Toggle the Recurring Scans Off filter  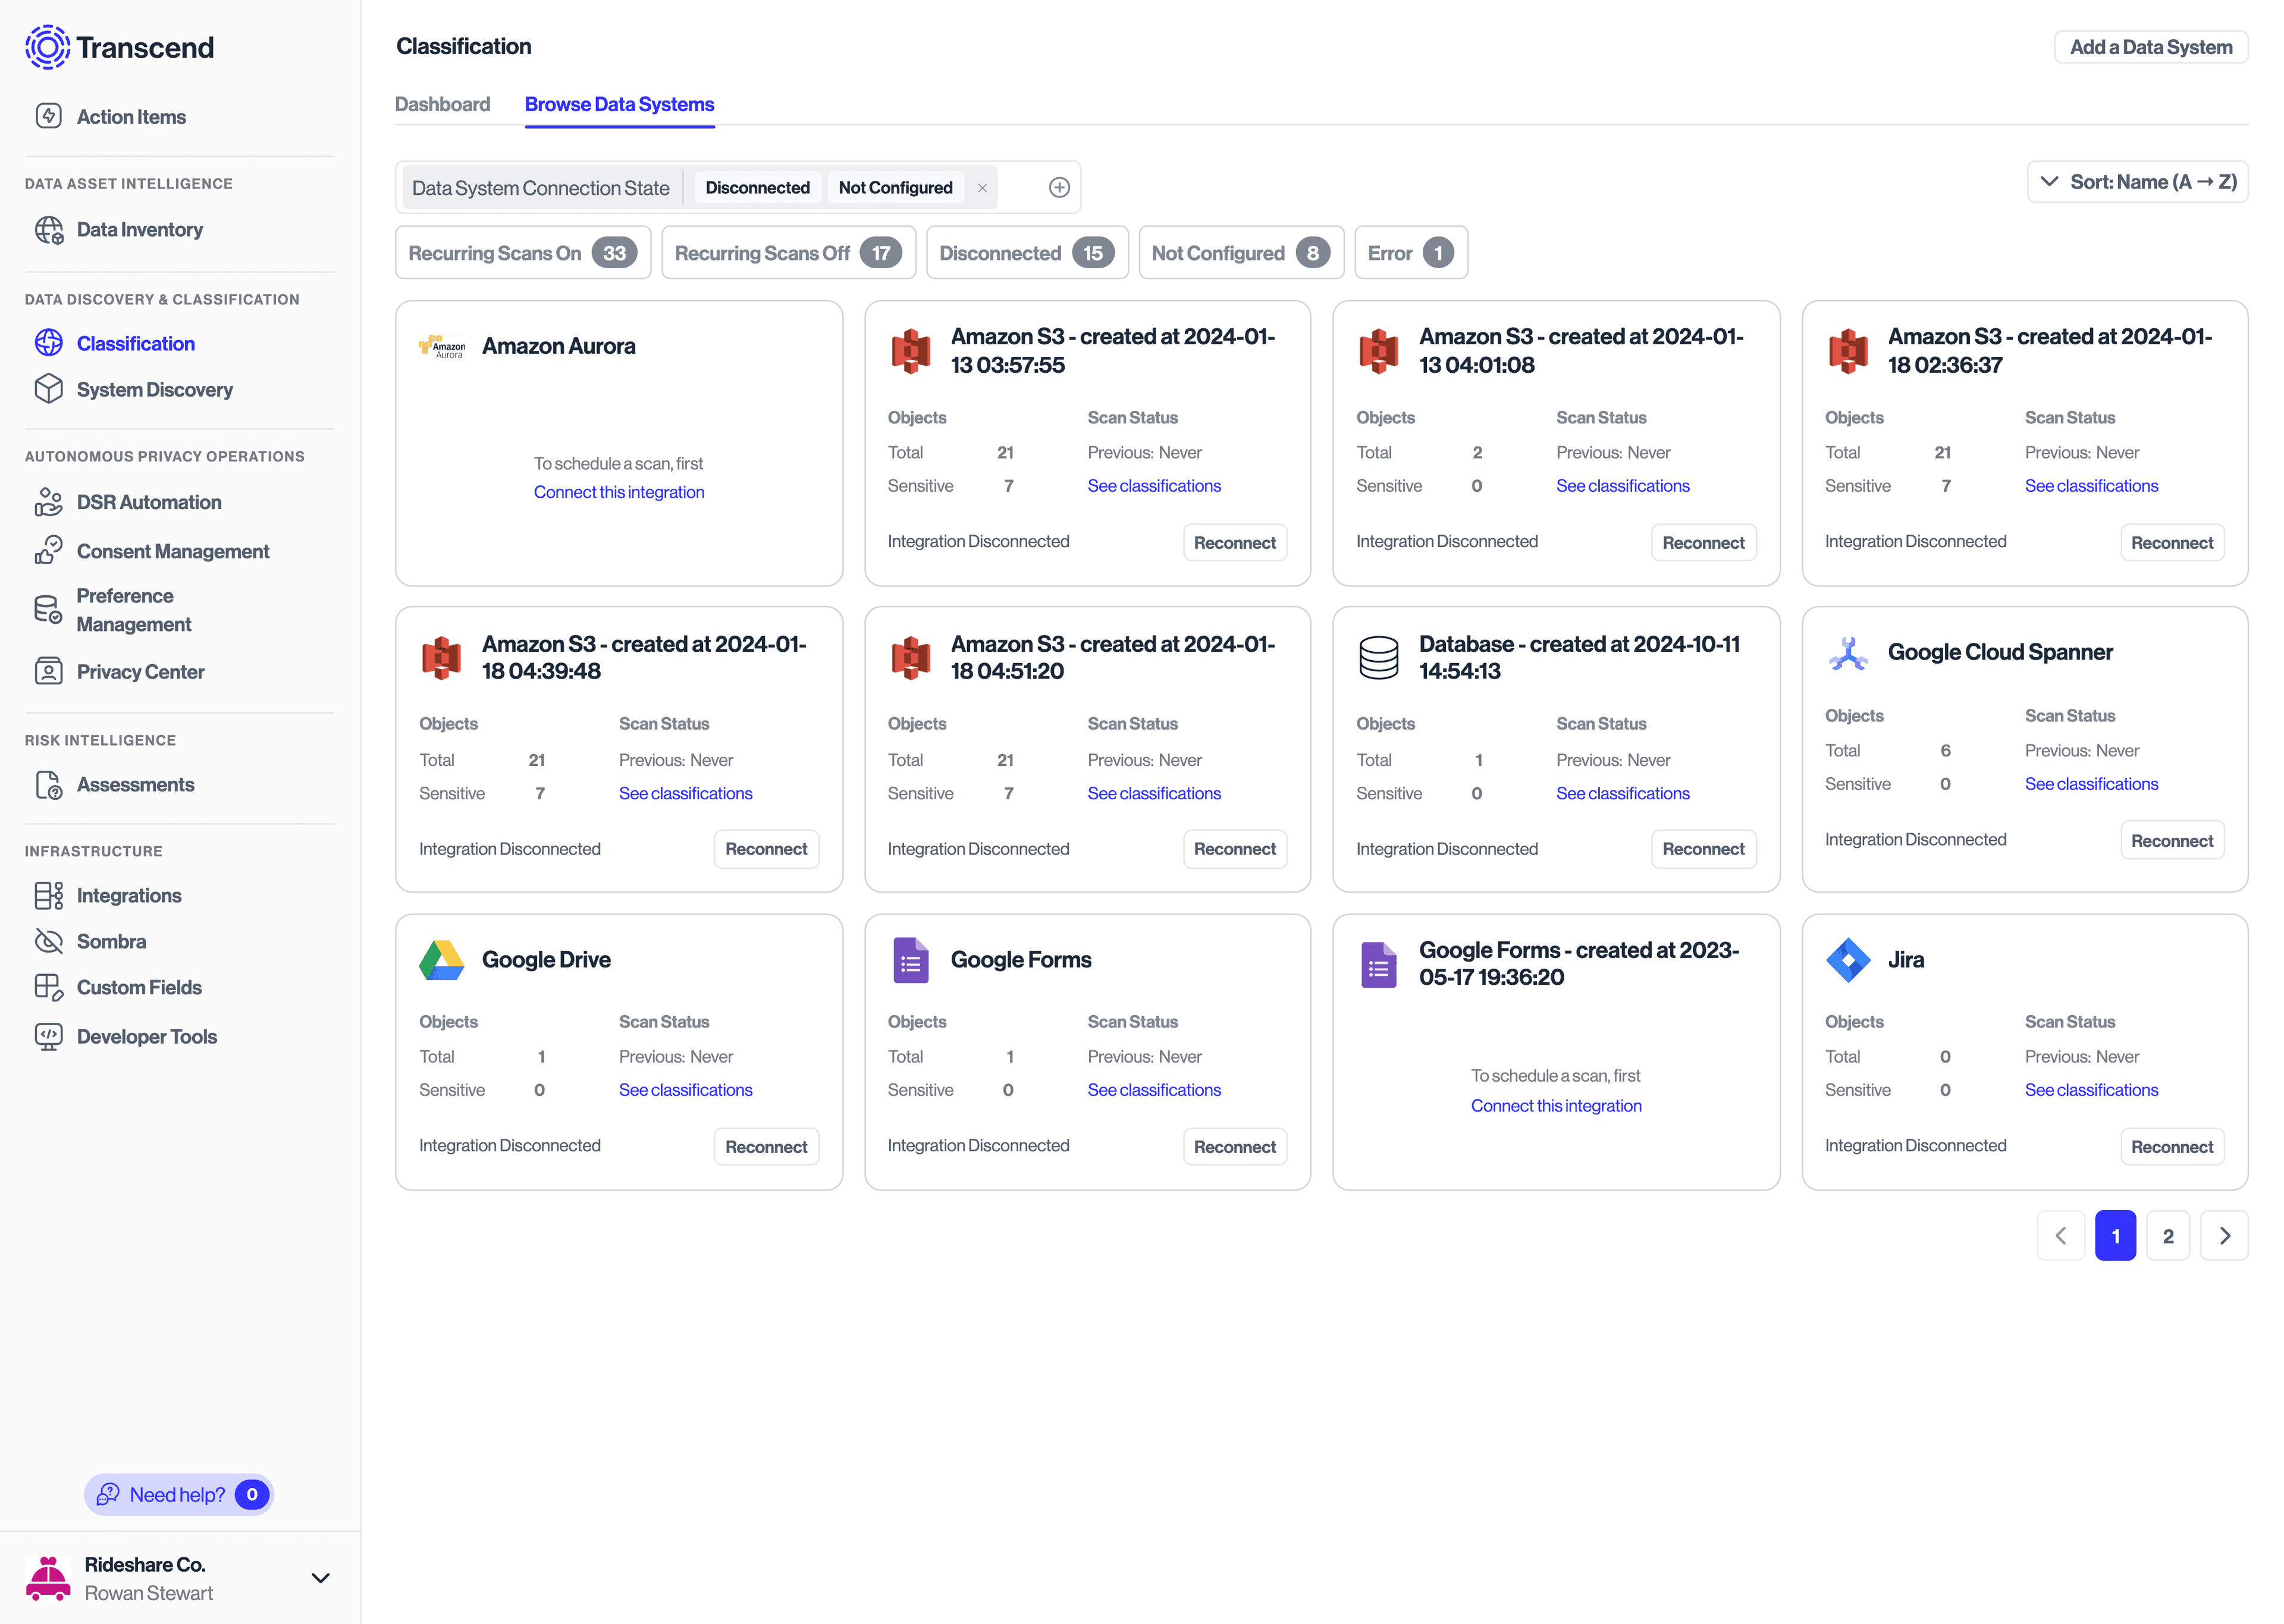(788, 252)
